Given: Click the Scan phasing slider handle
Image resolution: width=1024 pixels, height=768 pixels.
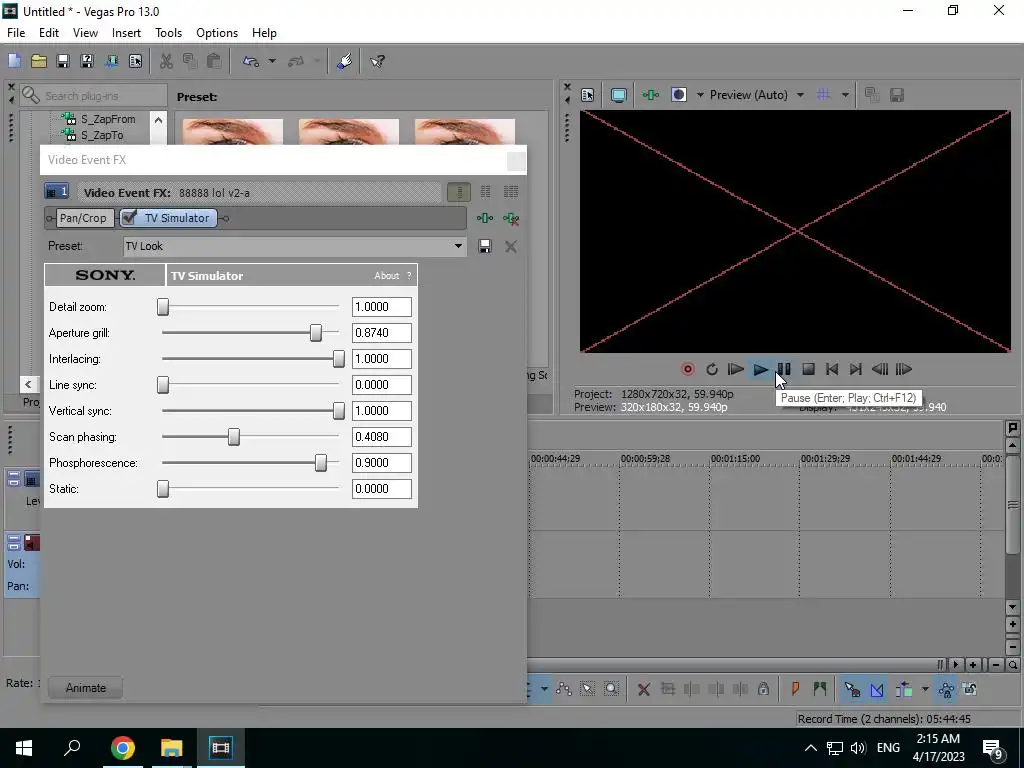Looking at the screenshot, I should click(234, 437).
